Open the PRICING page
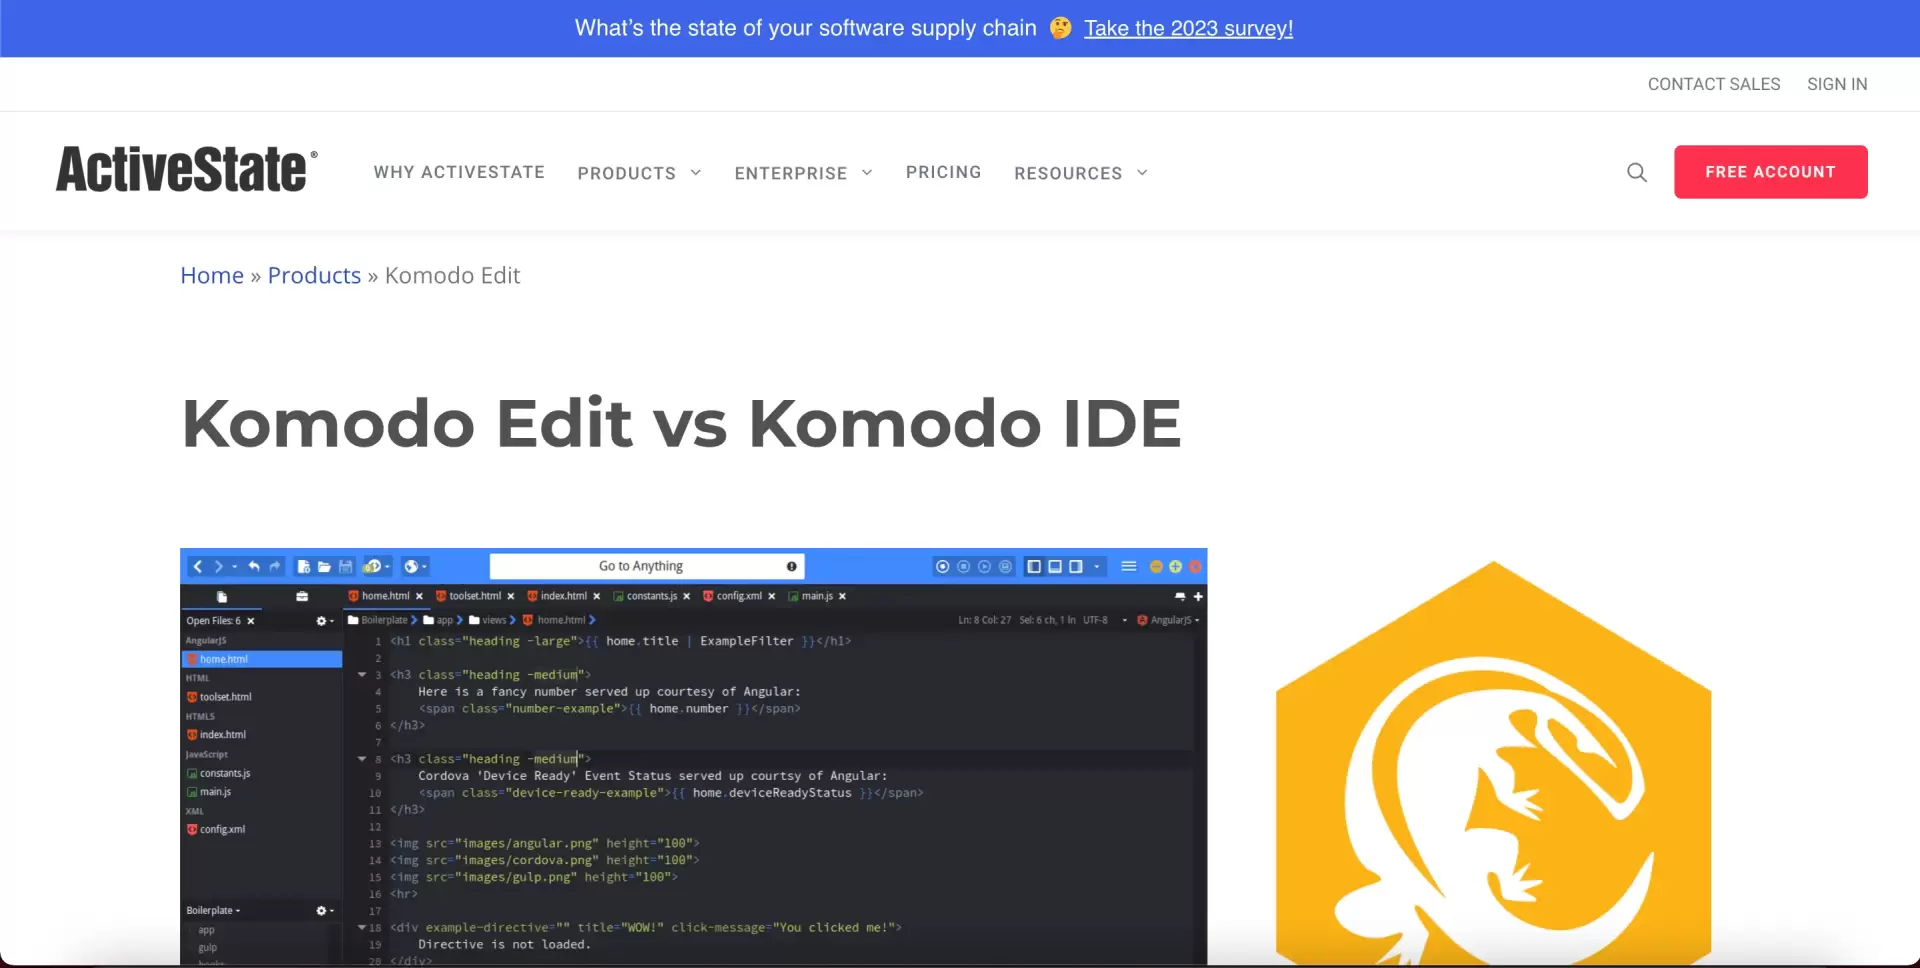The width and height of the screenshot is (1920, 968). (x=943, y=172)
